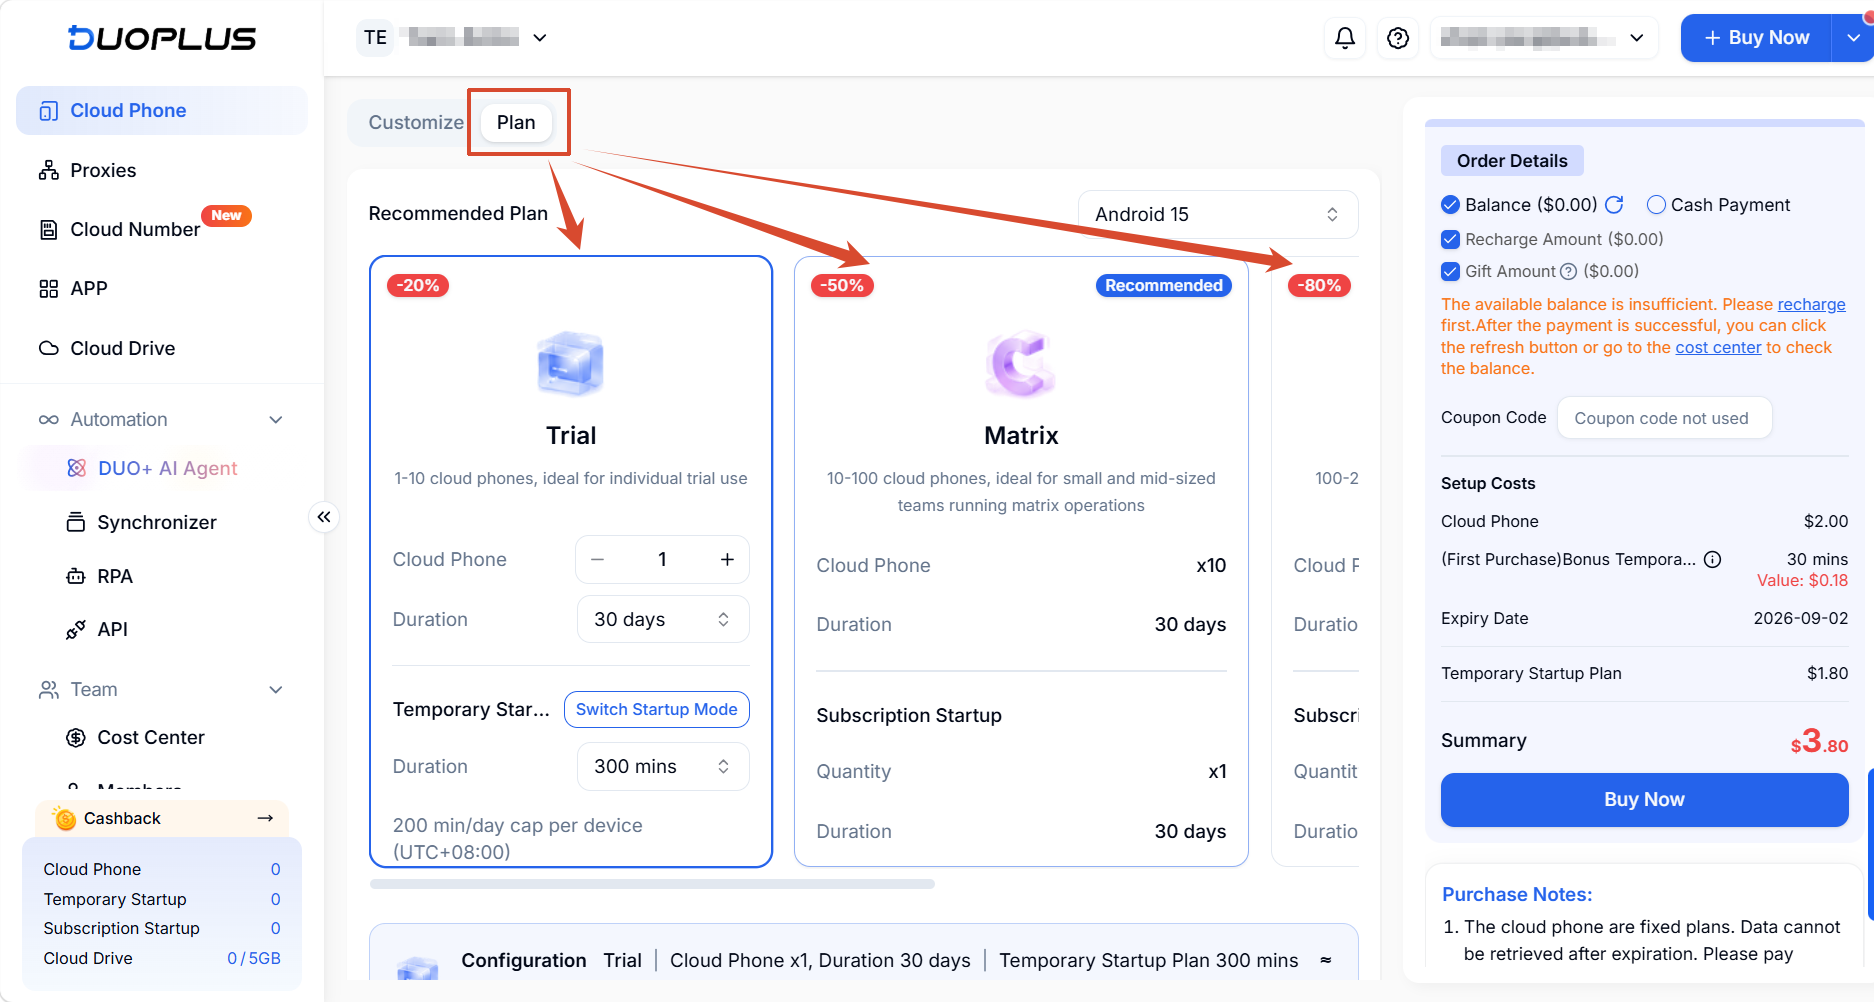Click the Proxies sidebar icon
Image resolution: width=1874 pixels, height=1002 pixels.
click(48, 170)
